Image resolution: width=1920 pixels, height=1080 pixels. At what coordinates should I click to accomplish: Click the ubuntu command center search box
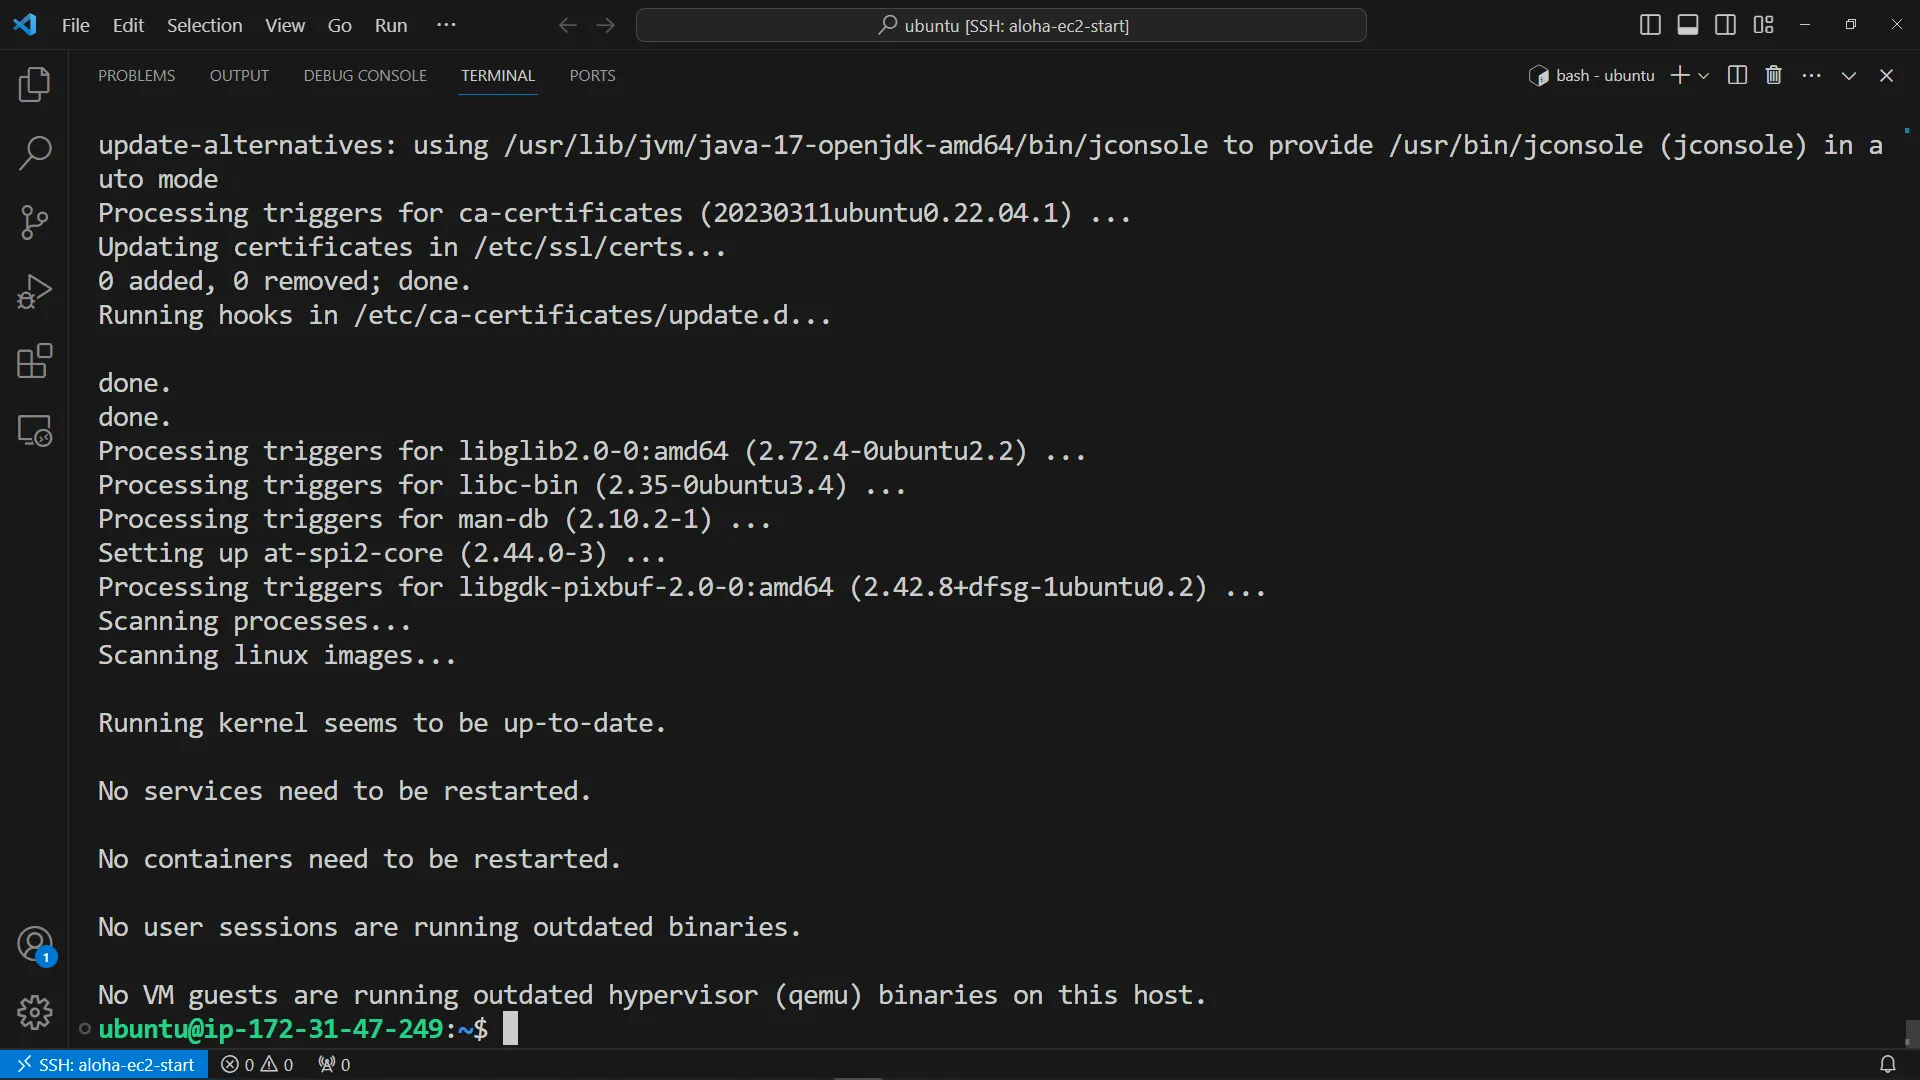click(x=1001, y=25)
